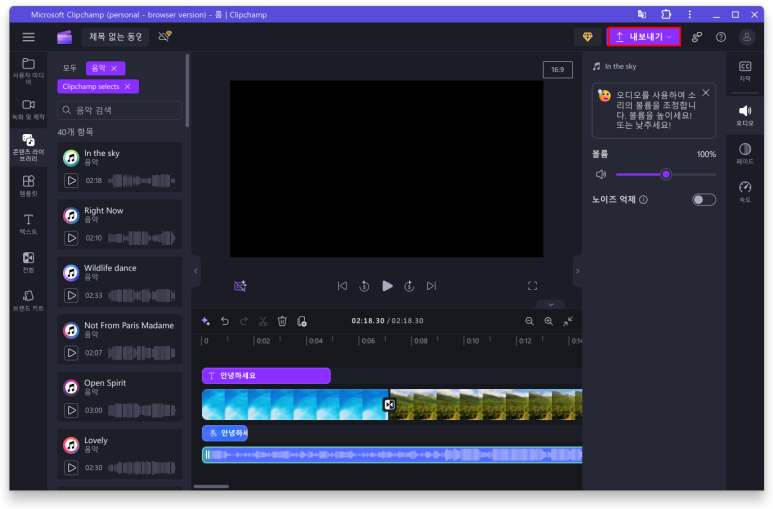Preview the In the sky track

[71, 181]
